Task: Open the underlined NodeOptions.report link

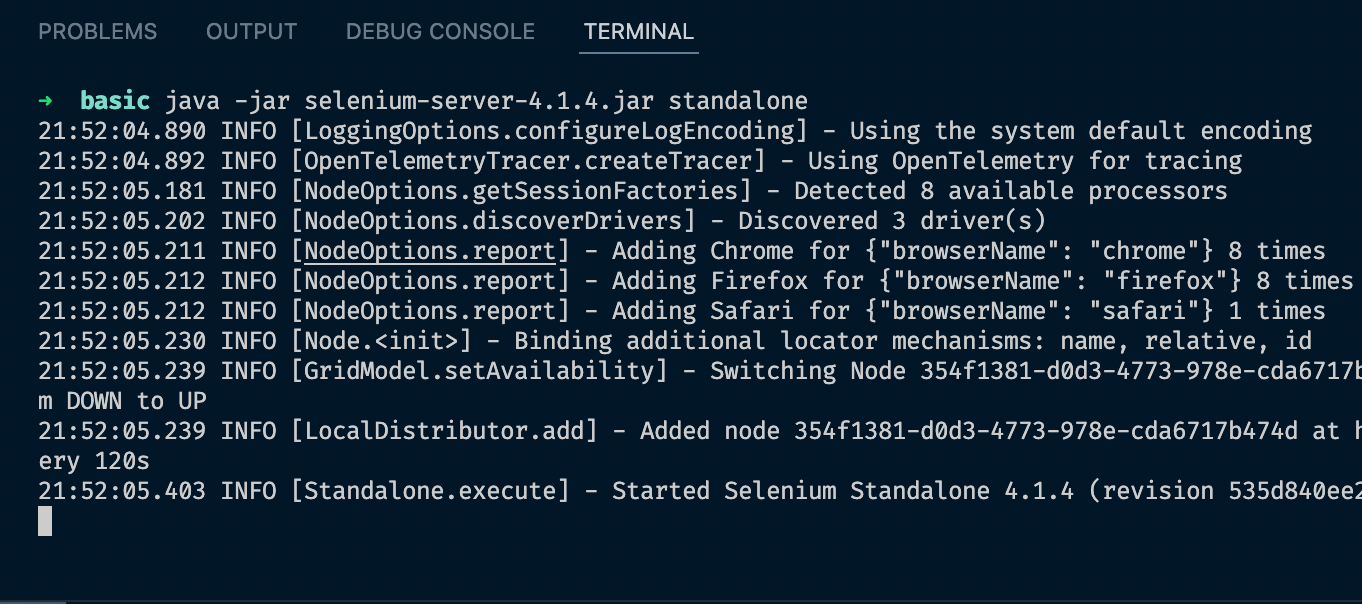Action: (430, 251)
